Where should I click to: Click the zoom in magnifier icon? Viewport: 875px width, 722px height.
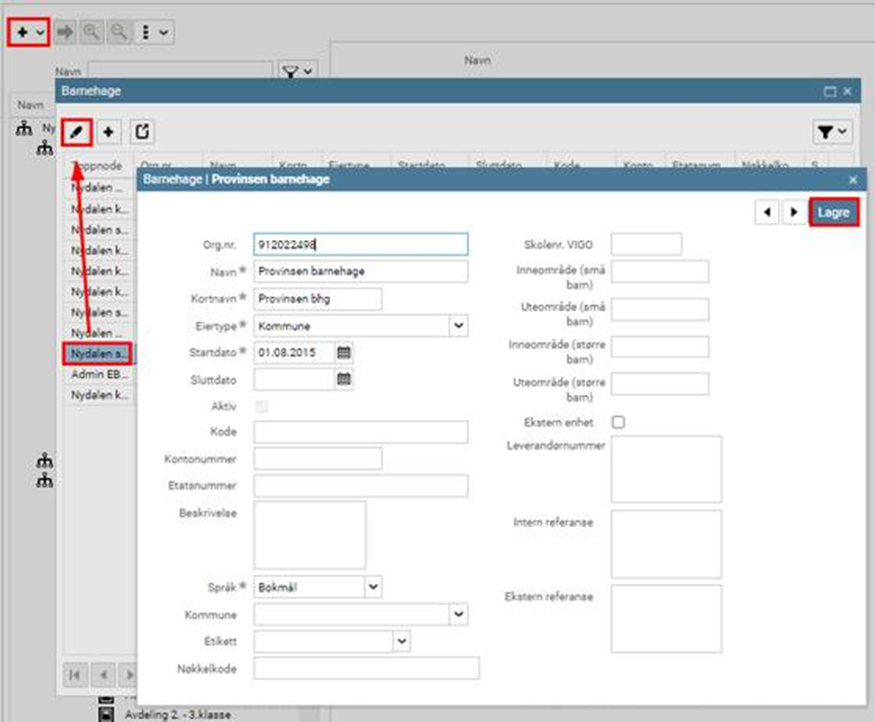92,32
